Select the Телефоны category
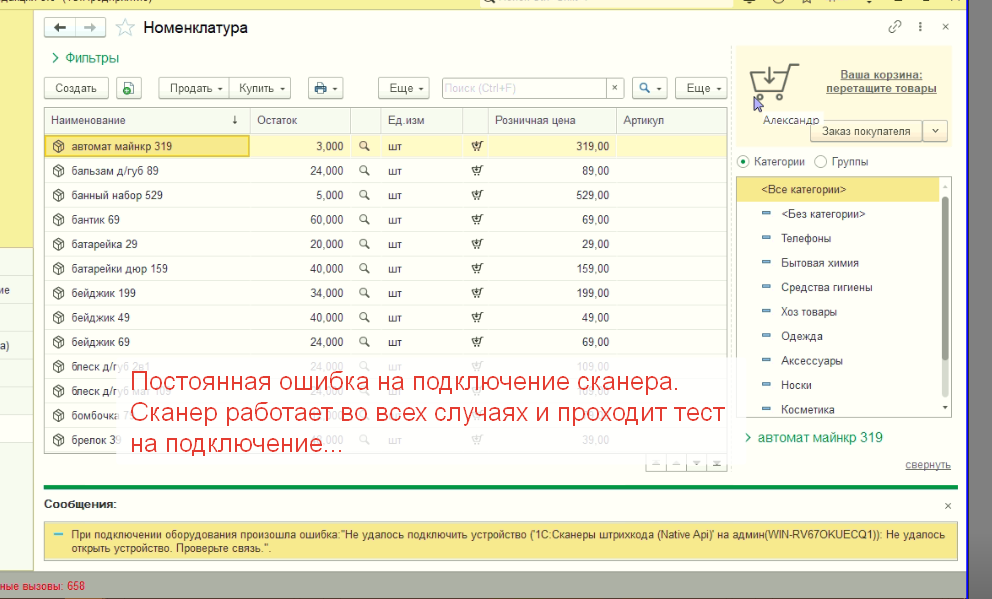The image size is (992, 599). 805,238
